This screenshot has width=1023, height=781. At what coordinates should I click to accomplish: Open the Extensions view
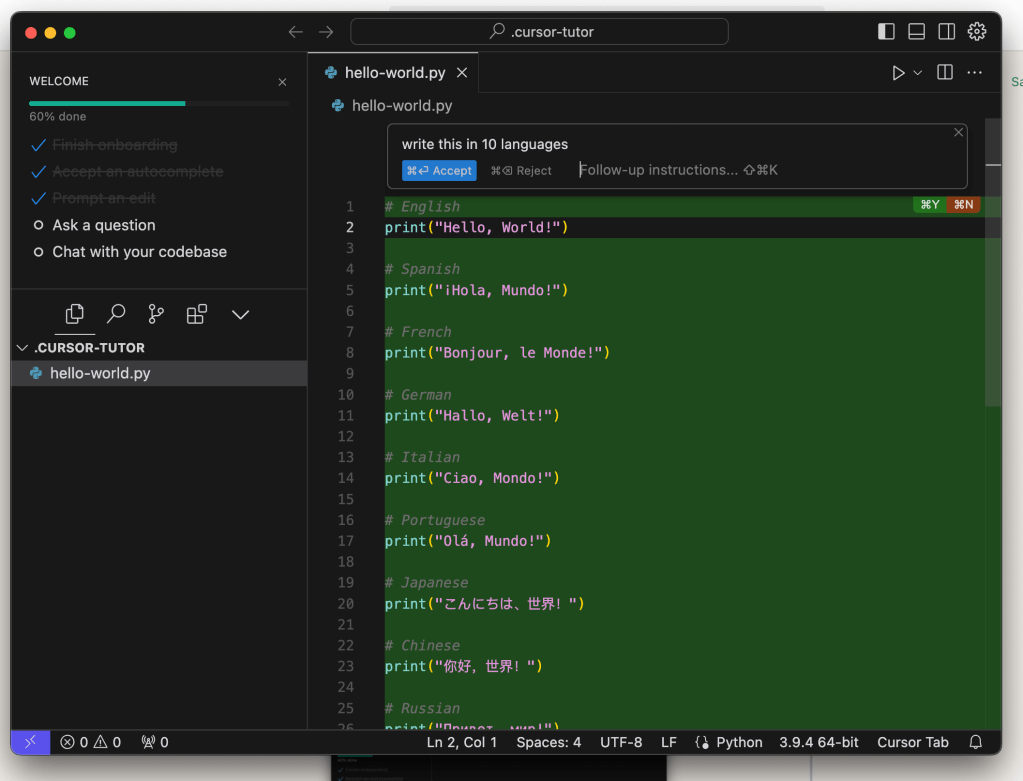coord(196,314)
